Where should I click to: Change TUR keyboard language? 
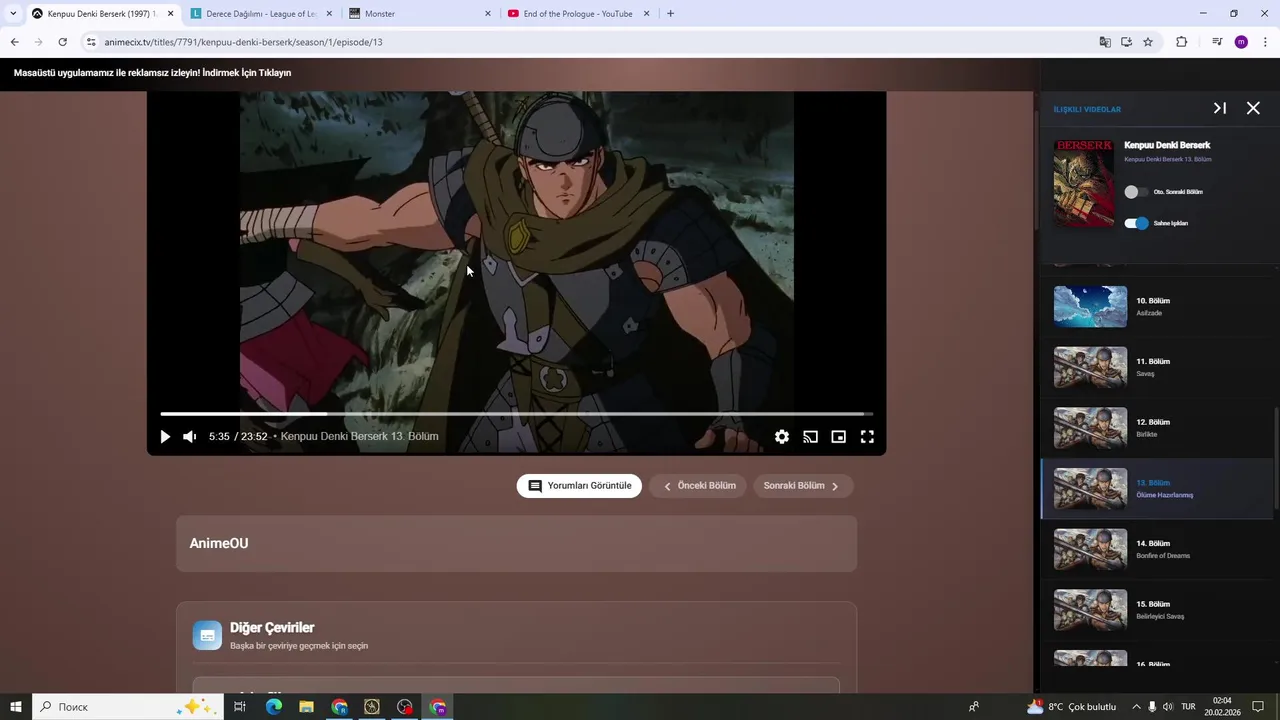1189,707
